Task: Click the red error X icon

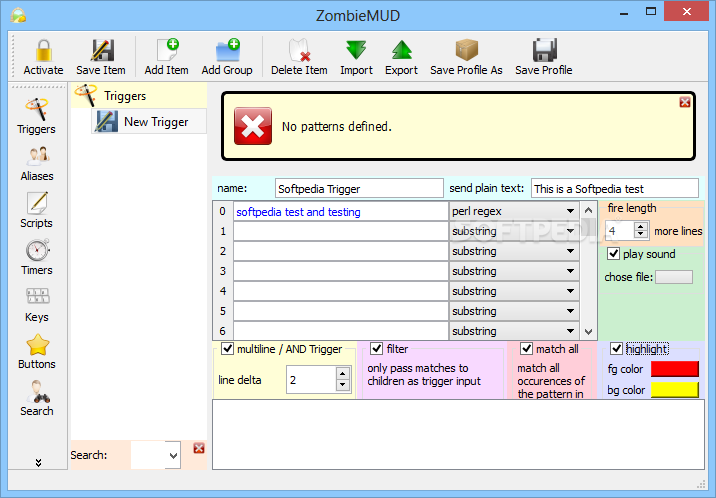Action: (253, 126)
